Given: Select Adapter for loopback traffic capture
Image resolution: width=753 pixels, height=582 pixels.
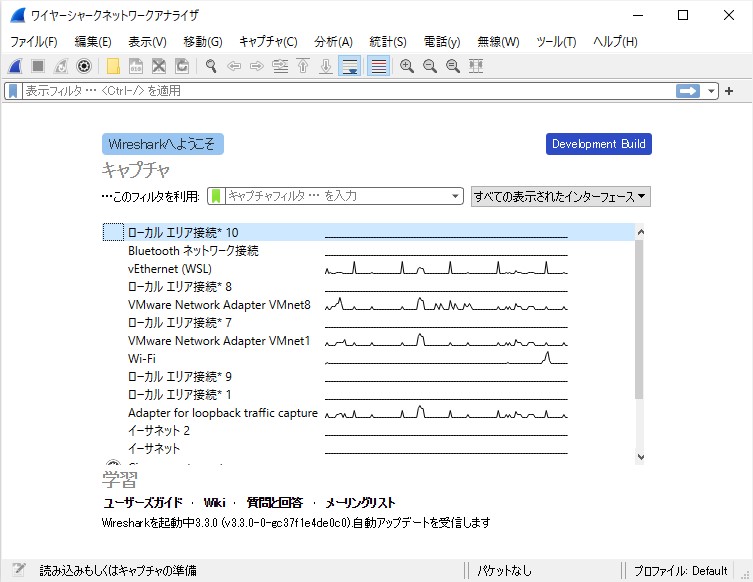Looking at the screenshot, I should 368,412.
